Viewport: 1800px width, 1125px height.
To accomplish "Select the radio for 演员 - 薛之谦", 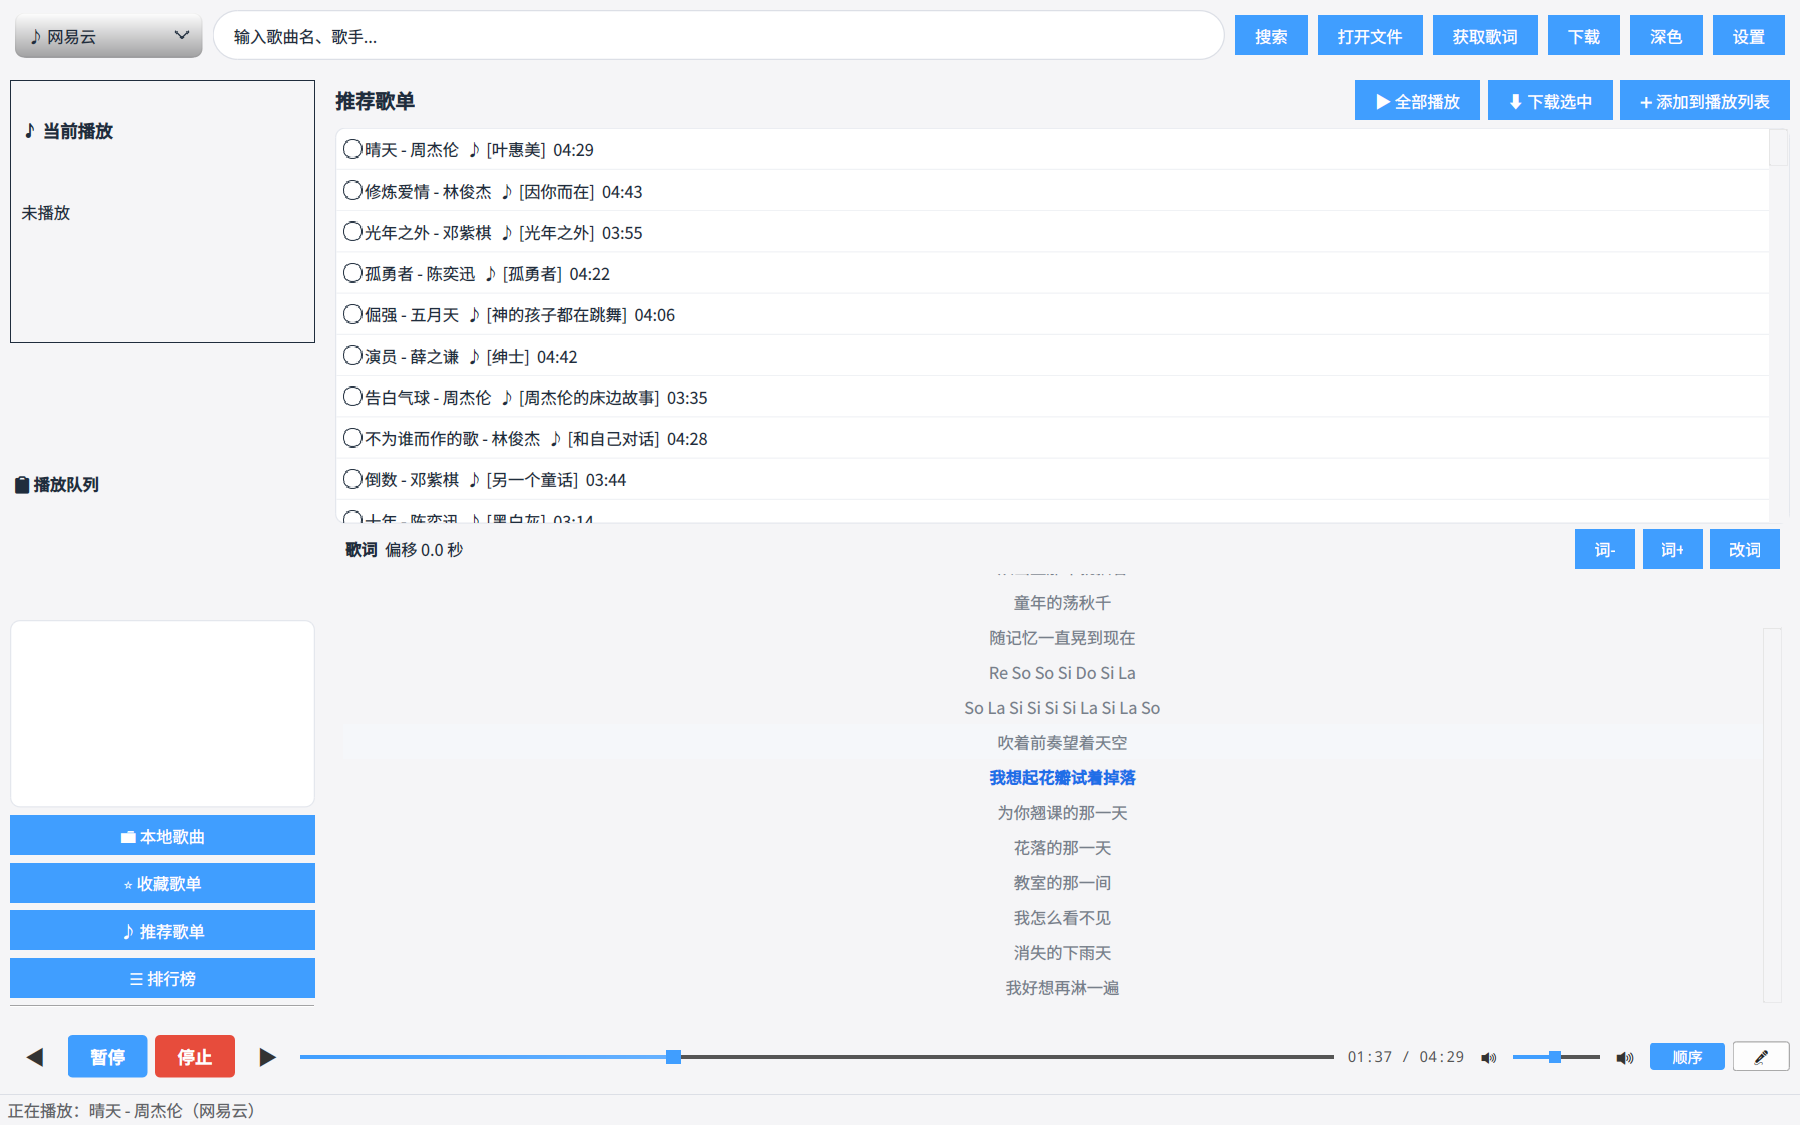I will point(352,355).
